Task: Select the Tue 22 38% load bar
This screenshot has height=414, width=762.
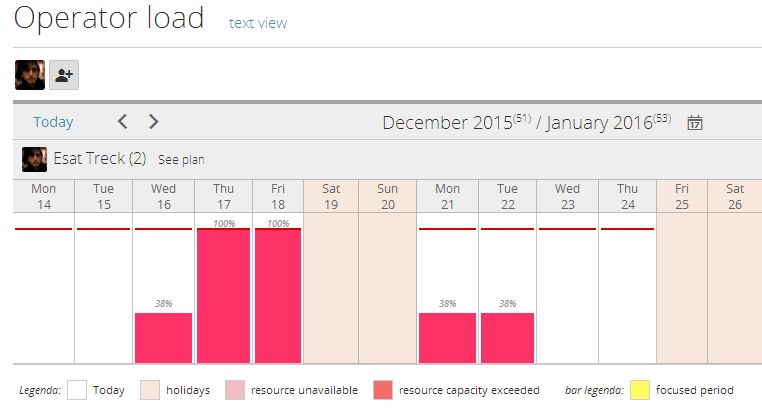Action: (507, 338)
